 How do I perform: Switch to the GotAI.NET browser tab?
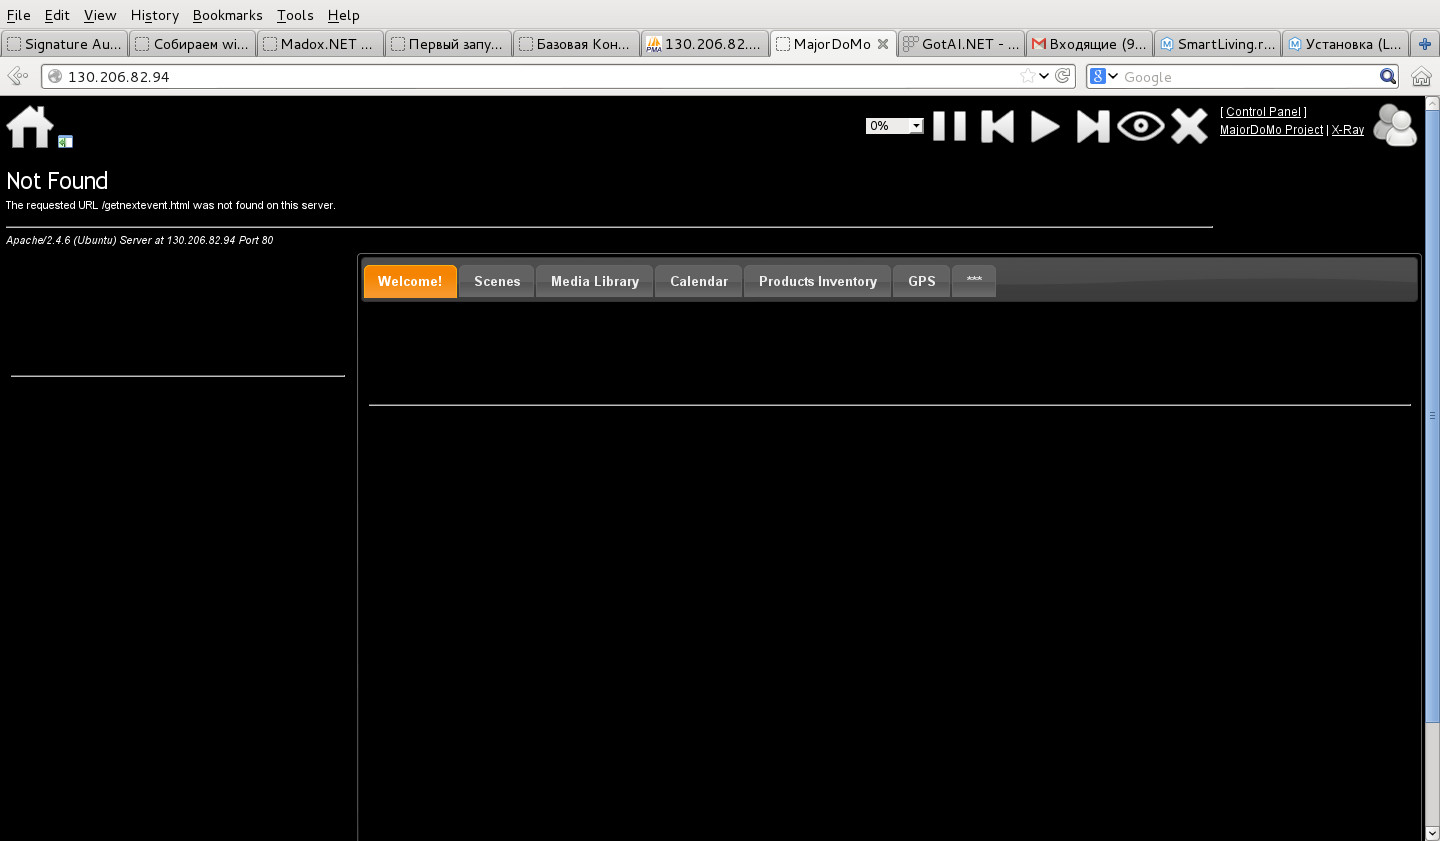coord(961,44)
